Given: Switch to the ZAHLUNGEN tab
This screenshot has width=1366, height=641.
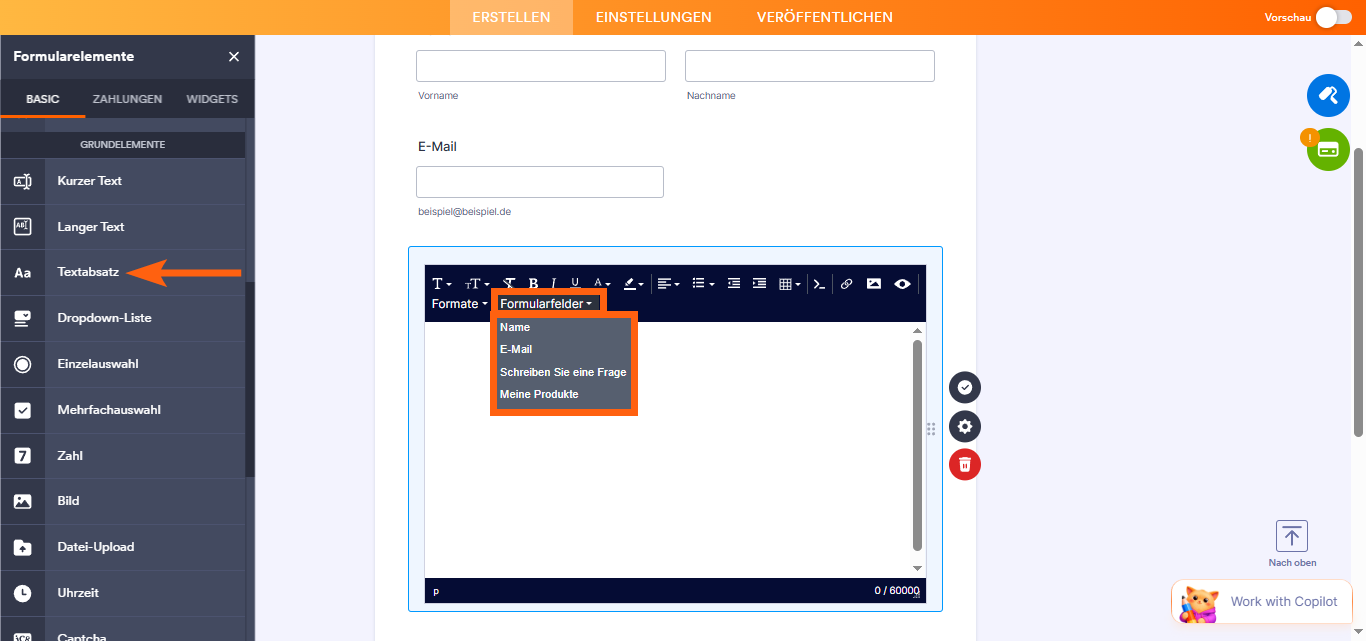Looking at the screenshot, I should click(x=127, y=99).
